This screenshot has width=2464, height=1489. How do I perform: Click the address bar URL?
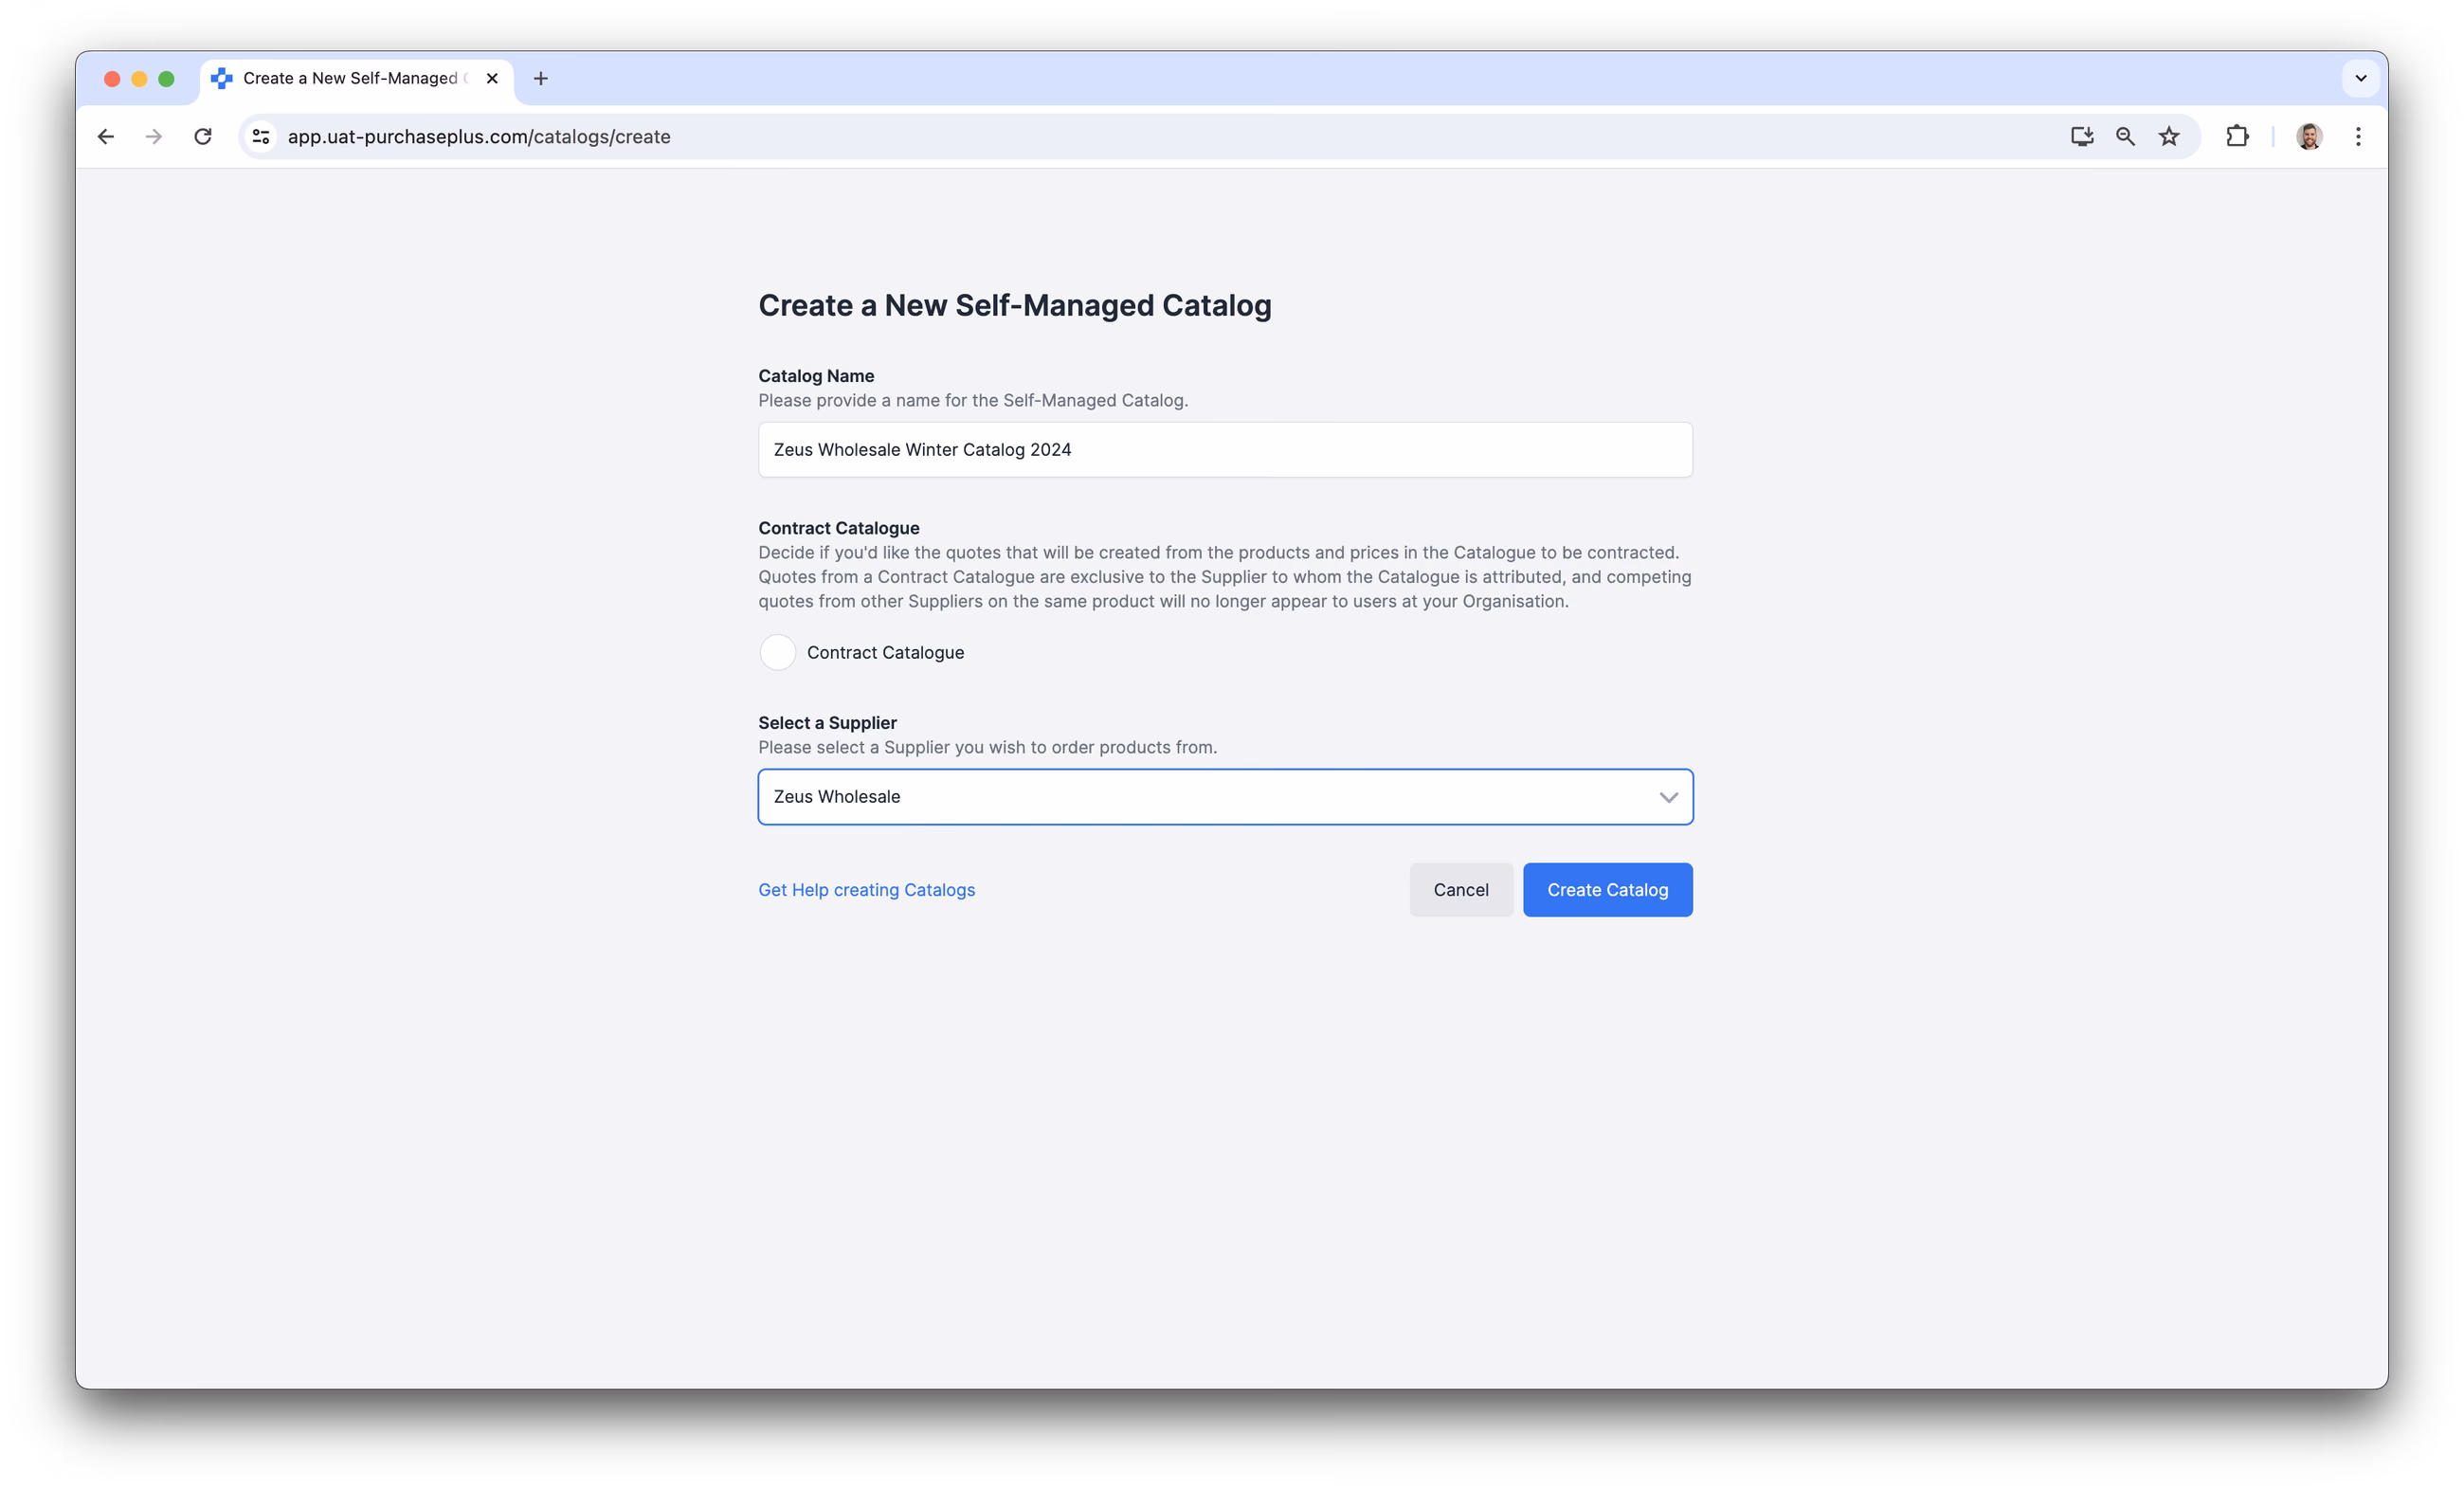479,137
